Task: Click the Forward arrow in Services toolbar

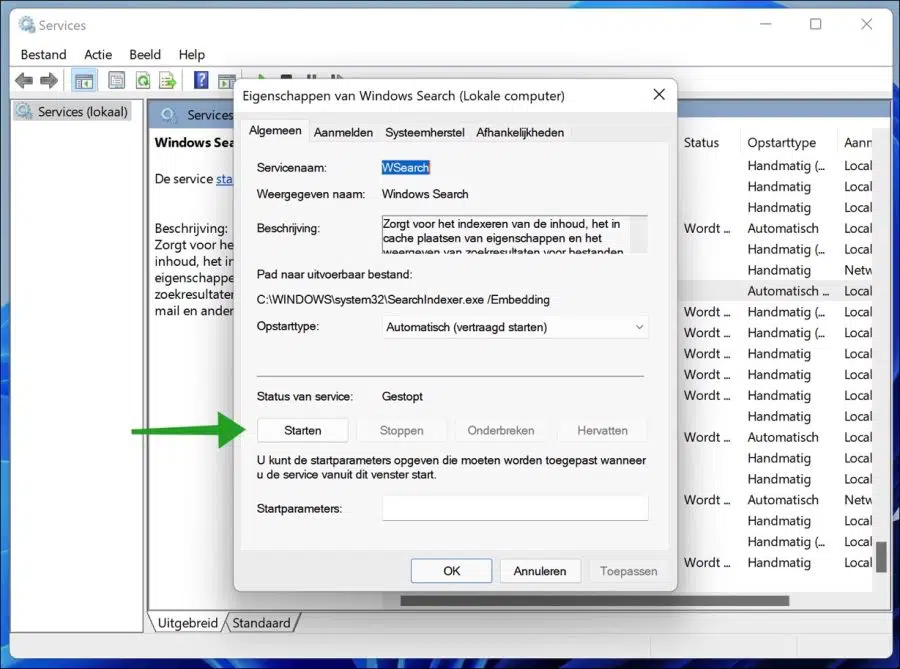Action: point(49,80)
